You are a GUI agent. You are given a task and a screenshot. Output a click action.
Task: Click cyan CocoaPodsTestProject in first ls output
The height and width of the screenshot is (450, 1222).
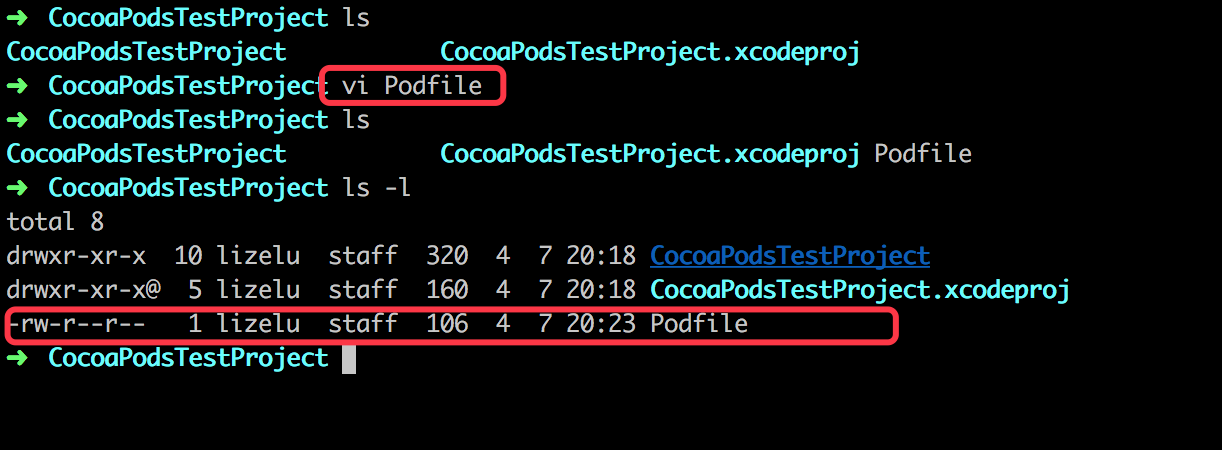point(146,52)
